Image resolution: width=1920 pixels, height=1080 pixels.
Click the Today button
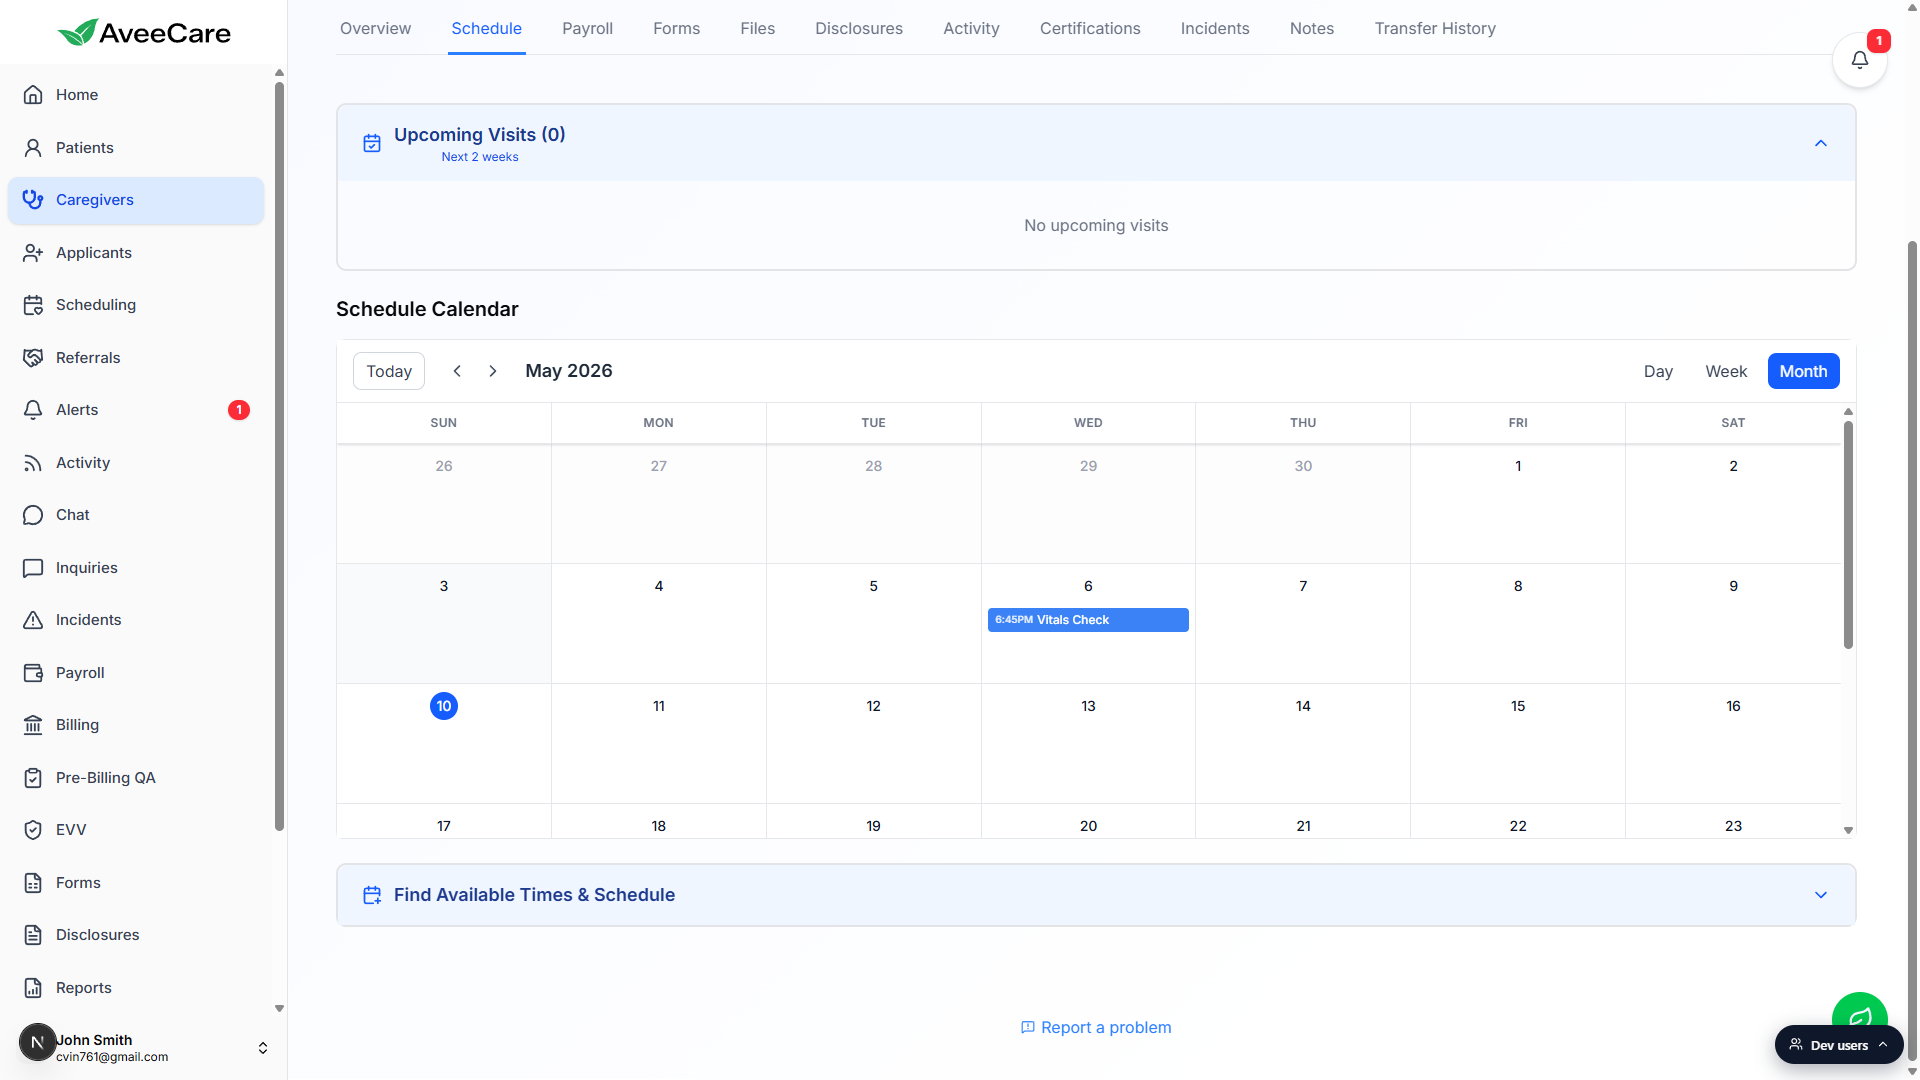389,371
